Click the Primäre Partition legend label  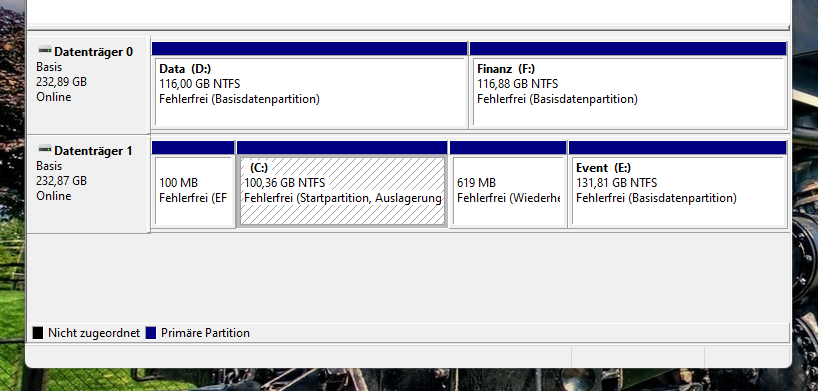[206, 333]
